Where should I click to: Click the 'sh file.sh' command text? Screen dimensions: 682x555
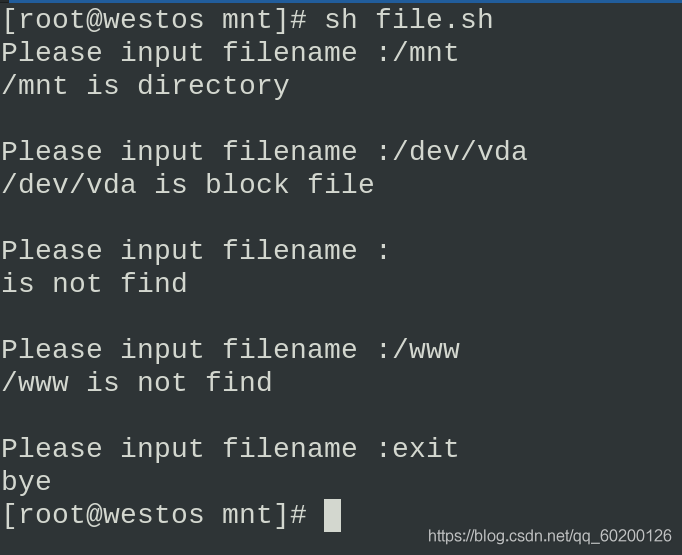point(408,20)
